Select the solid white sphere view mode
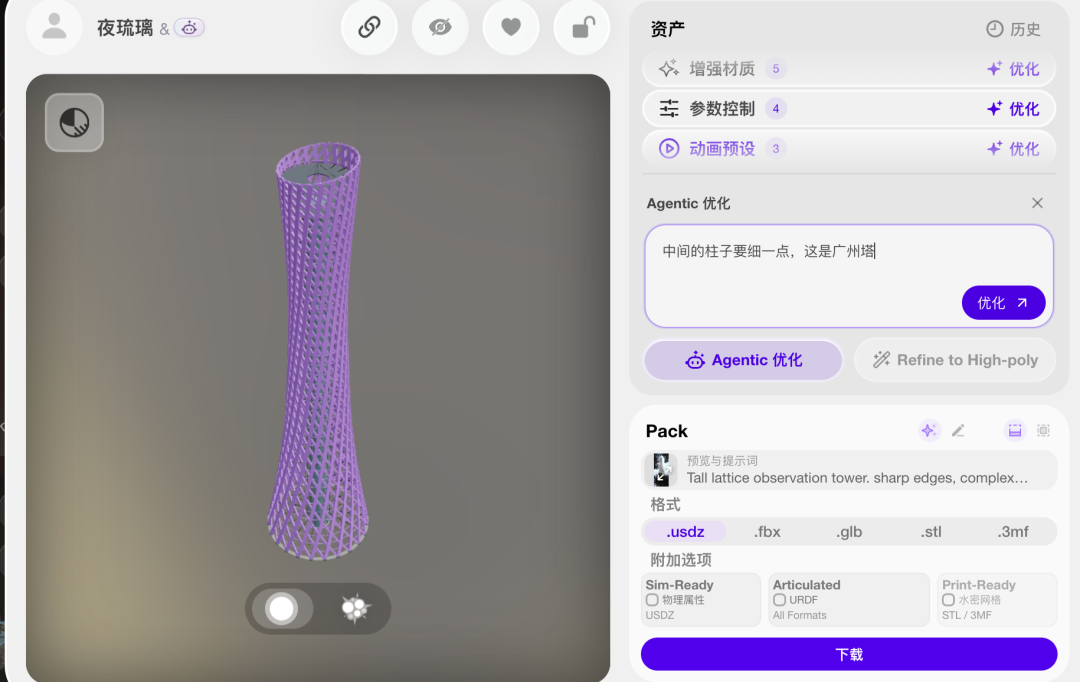This screenshot has width=1080, height=682. [282, 609]
